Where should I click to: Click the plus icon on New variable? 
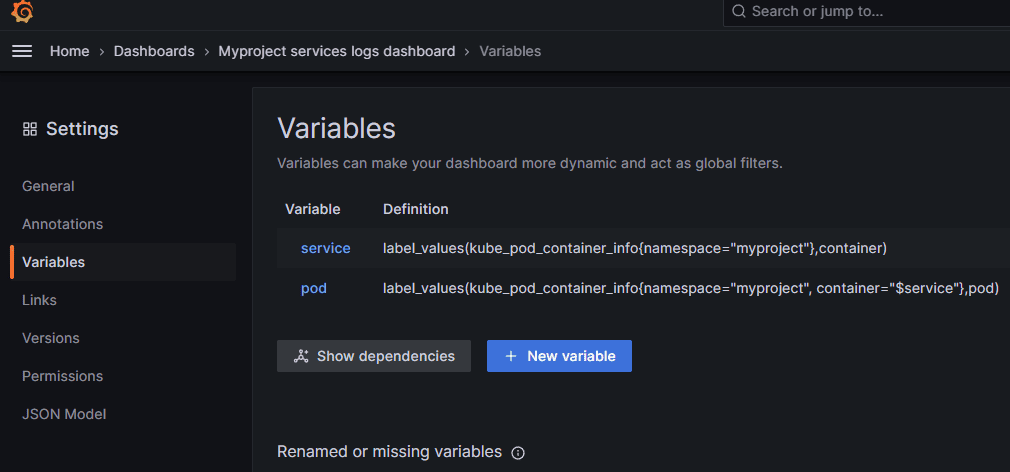pyautogui.click(x=511, y=356)
